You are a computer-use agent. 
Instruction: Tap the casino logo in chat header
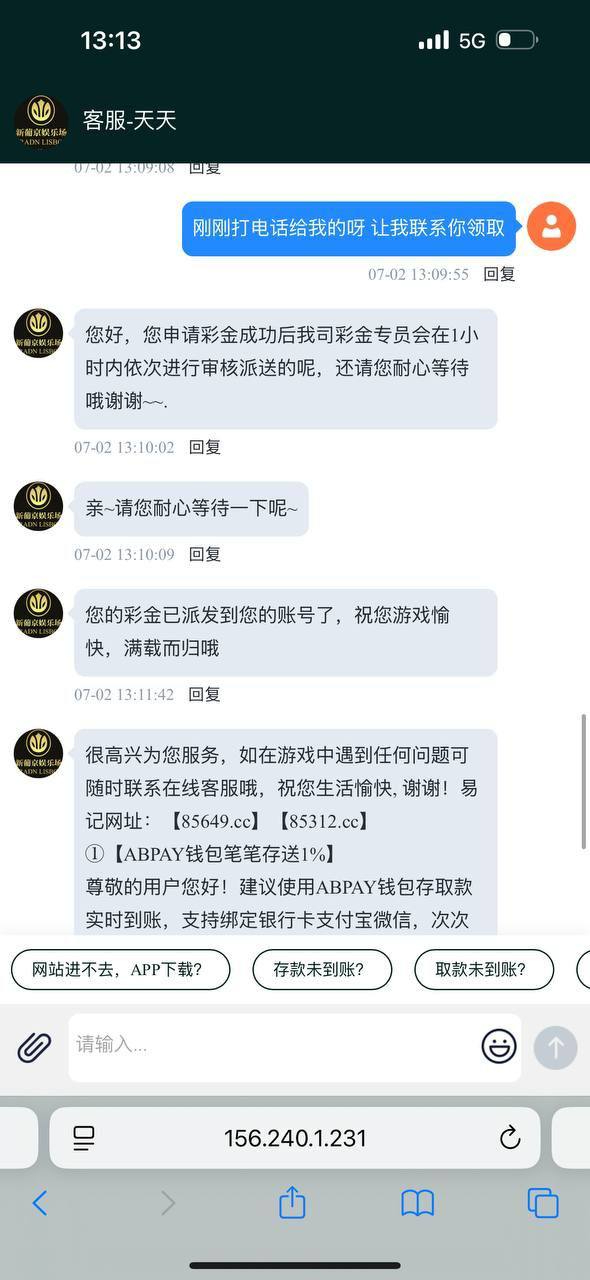pos(41,121)
